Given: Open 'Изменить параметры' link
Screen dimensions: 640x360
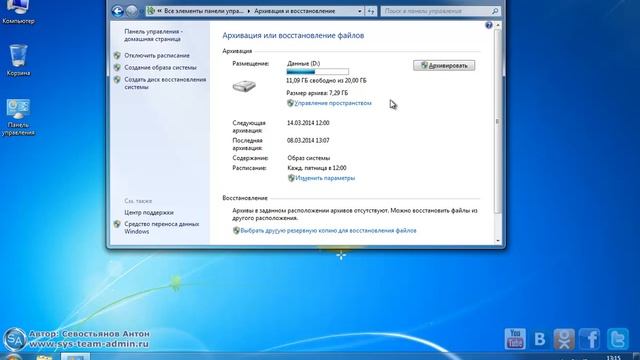Looking at the screenshot, I should pos(325,178).
